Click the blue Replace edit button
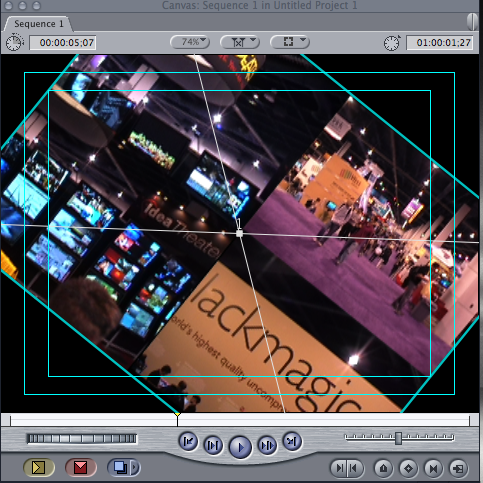 119,468
